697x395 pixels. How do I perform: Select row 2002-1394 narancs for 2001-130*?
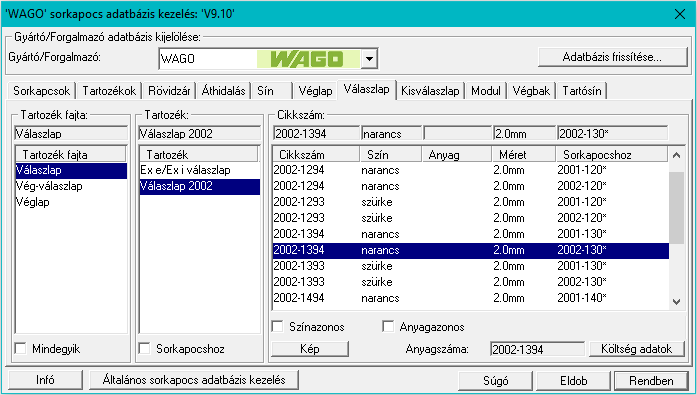click(471, 234)
